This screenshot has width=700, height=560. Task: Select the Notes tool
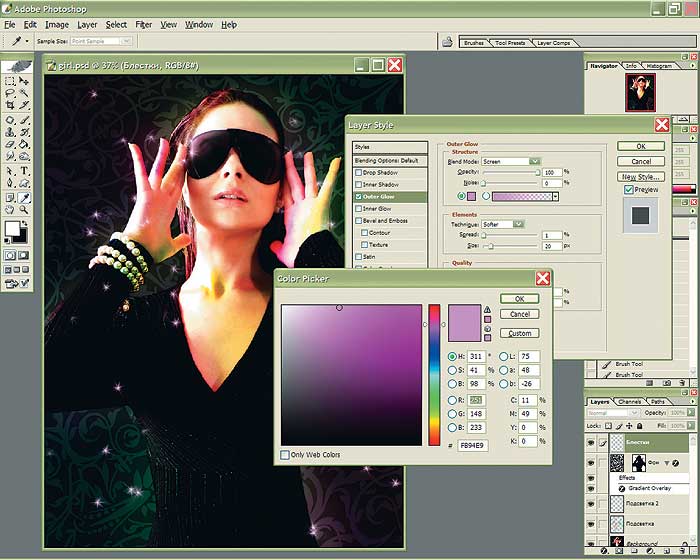[x=9, y=198]
